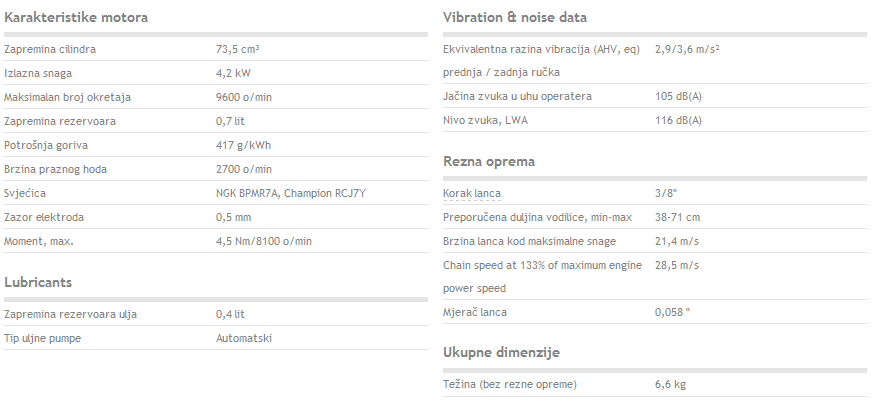Image resolution: width=887 pixels, height=409 pixels.
Task: Click the 9600 o/min maximum speed value
Action: pyautogui.click(x=244, y=97)
